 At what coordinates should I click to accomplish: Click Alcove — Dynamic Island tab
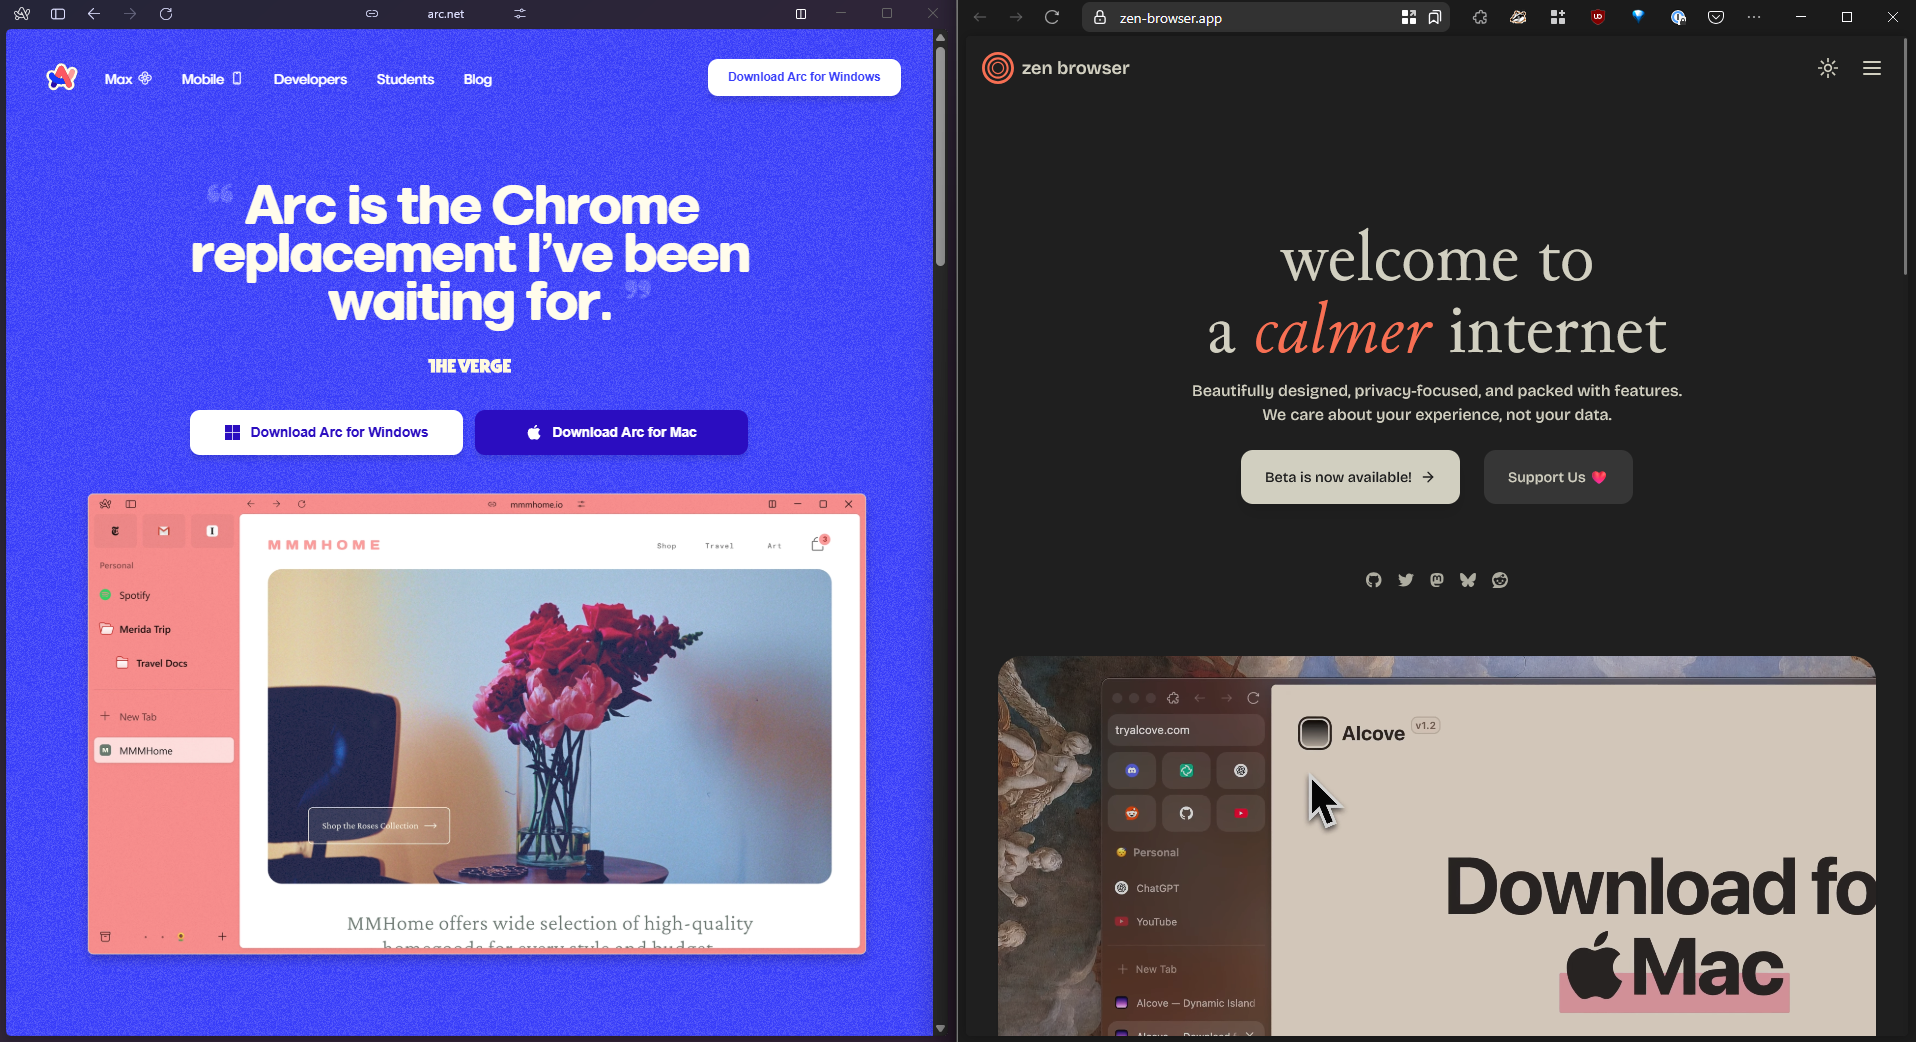pyautogui.click(x=1186, y=1003)
